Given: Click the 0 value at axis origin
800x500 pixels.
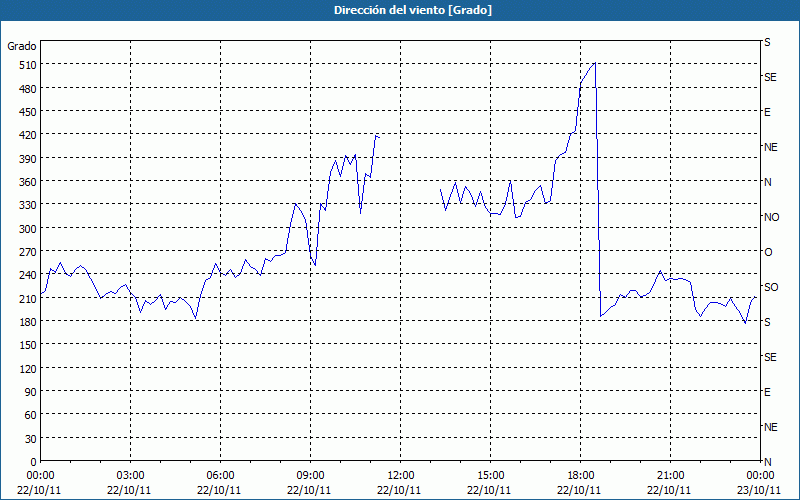Looking at the screenshot, I should (34, 462).
